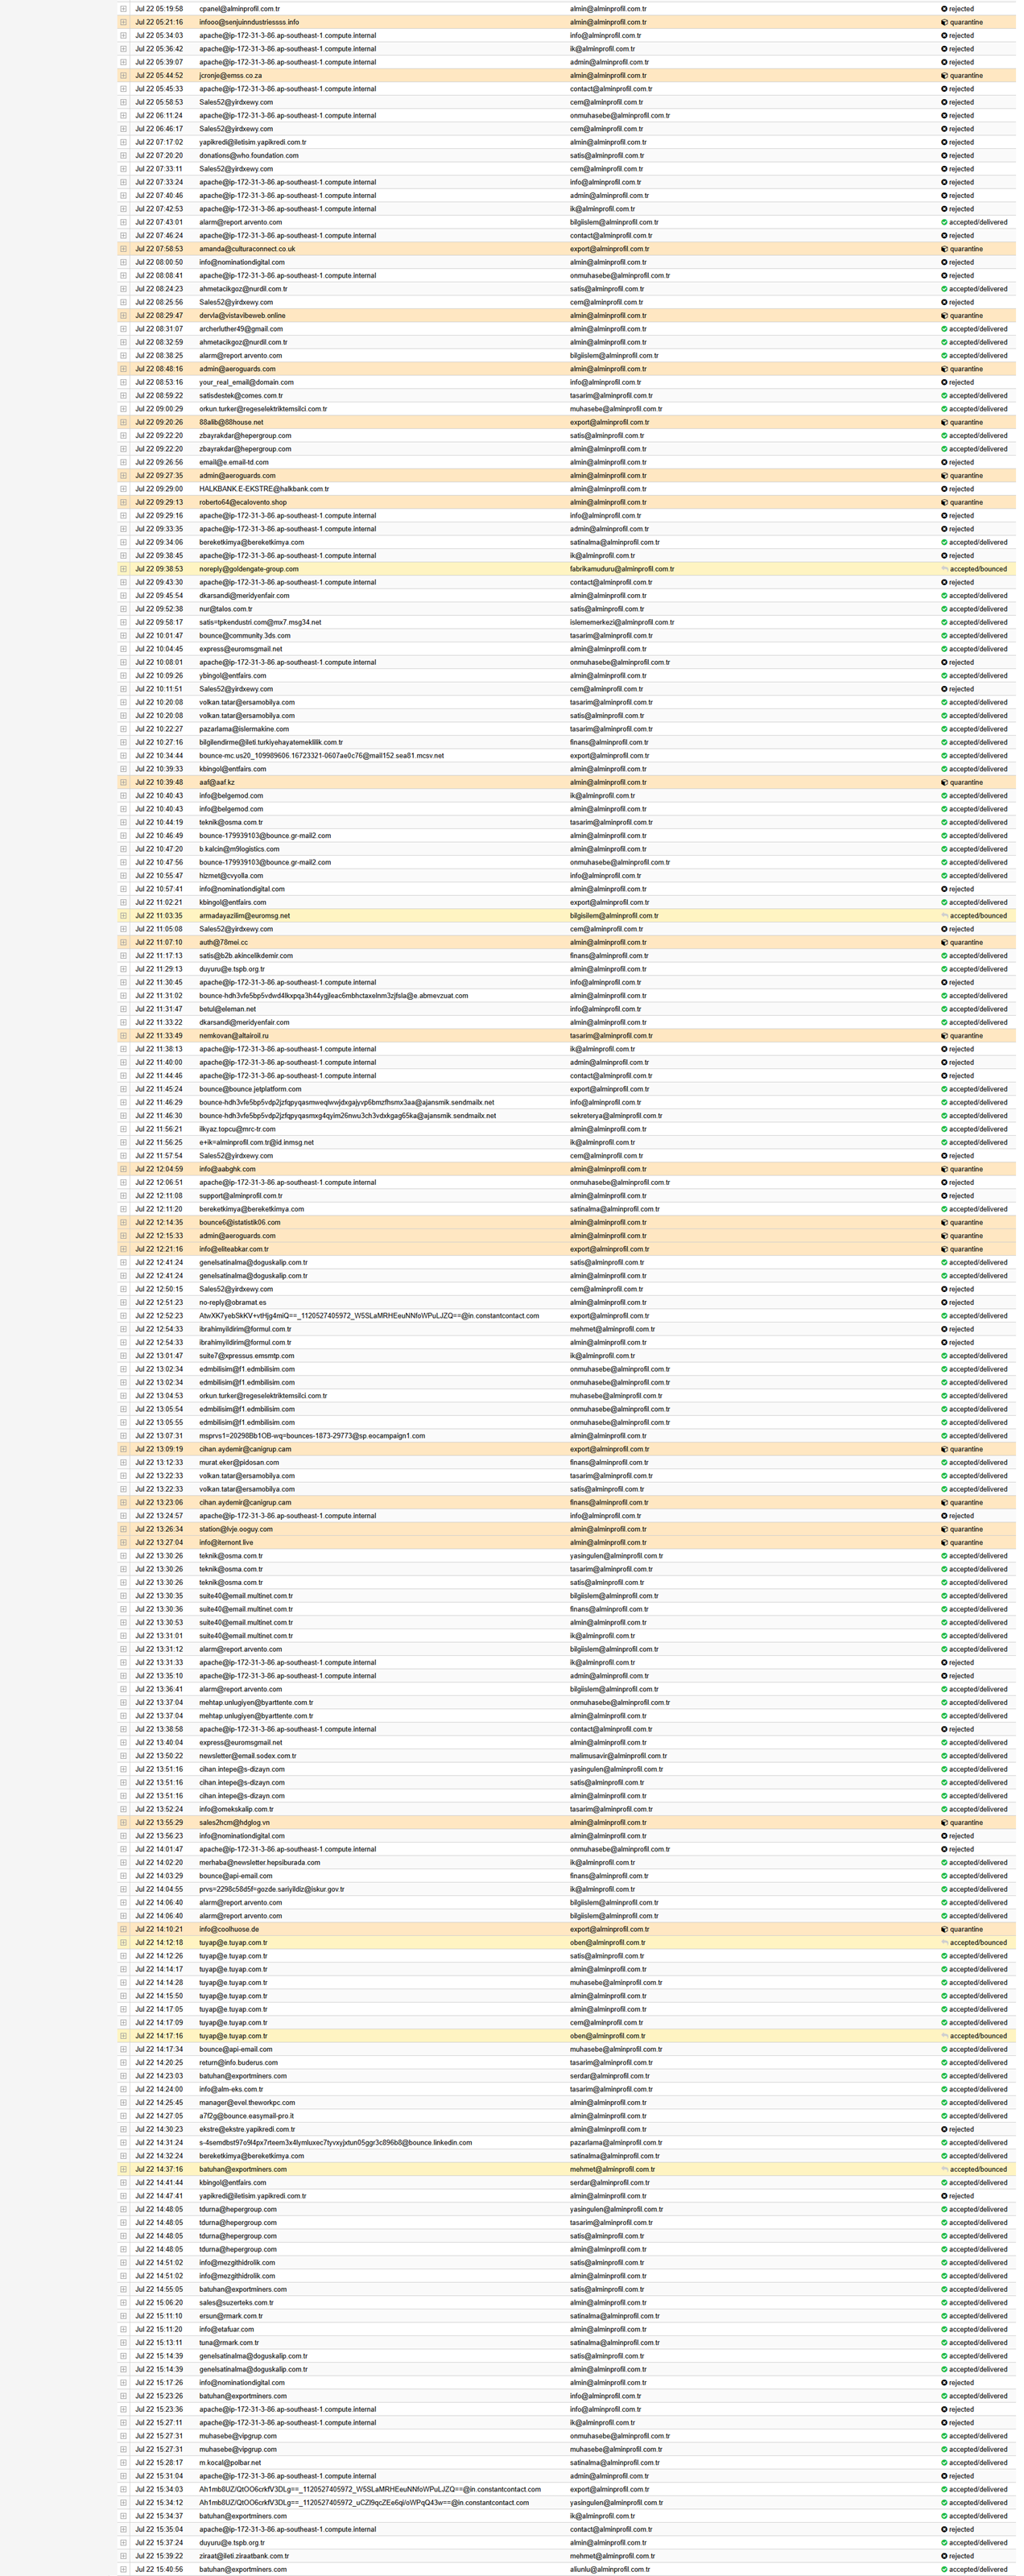Screen dimensions: 1024x2576
Task: Expand the Jul 22 05:19:58 cpanel log row
Action: pyautogui.click(x=124, y=9)
